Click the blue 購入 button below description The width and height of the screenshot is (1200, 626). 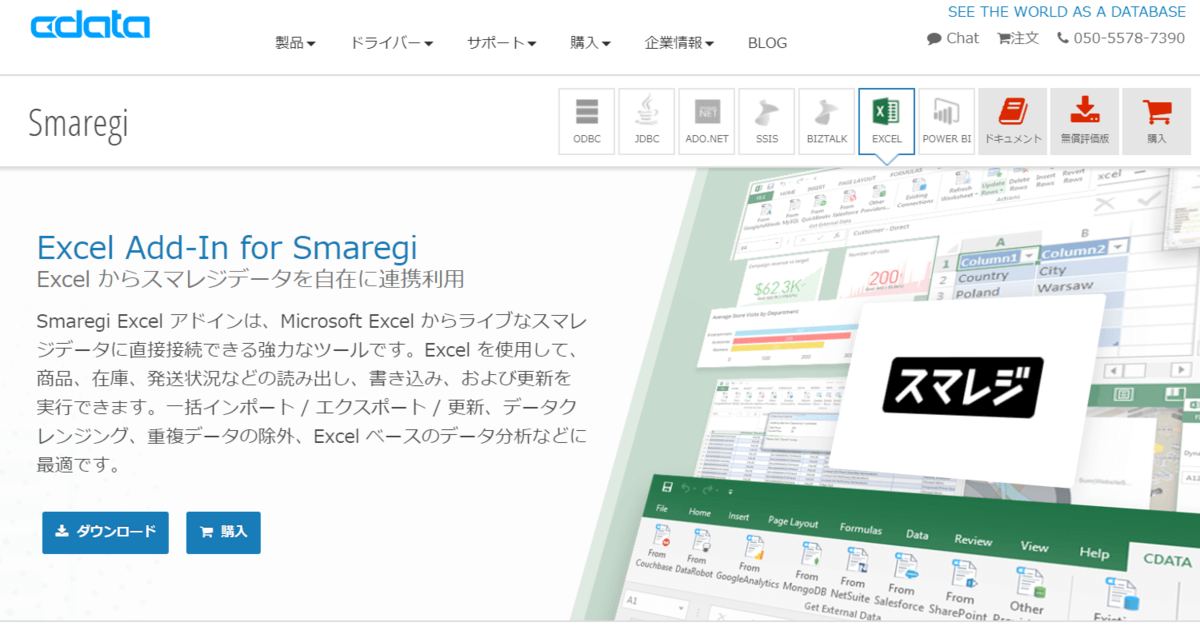click(223, 532)
